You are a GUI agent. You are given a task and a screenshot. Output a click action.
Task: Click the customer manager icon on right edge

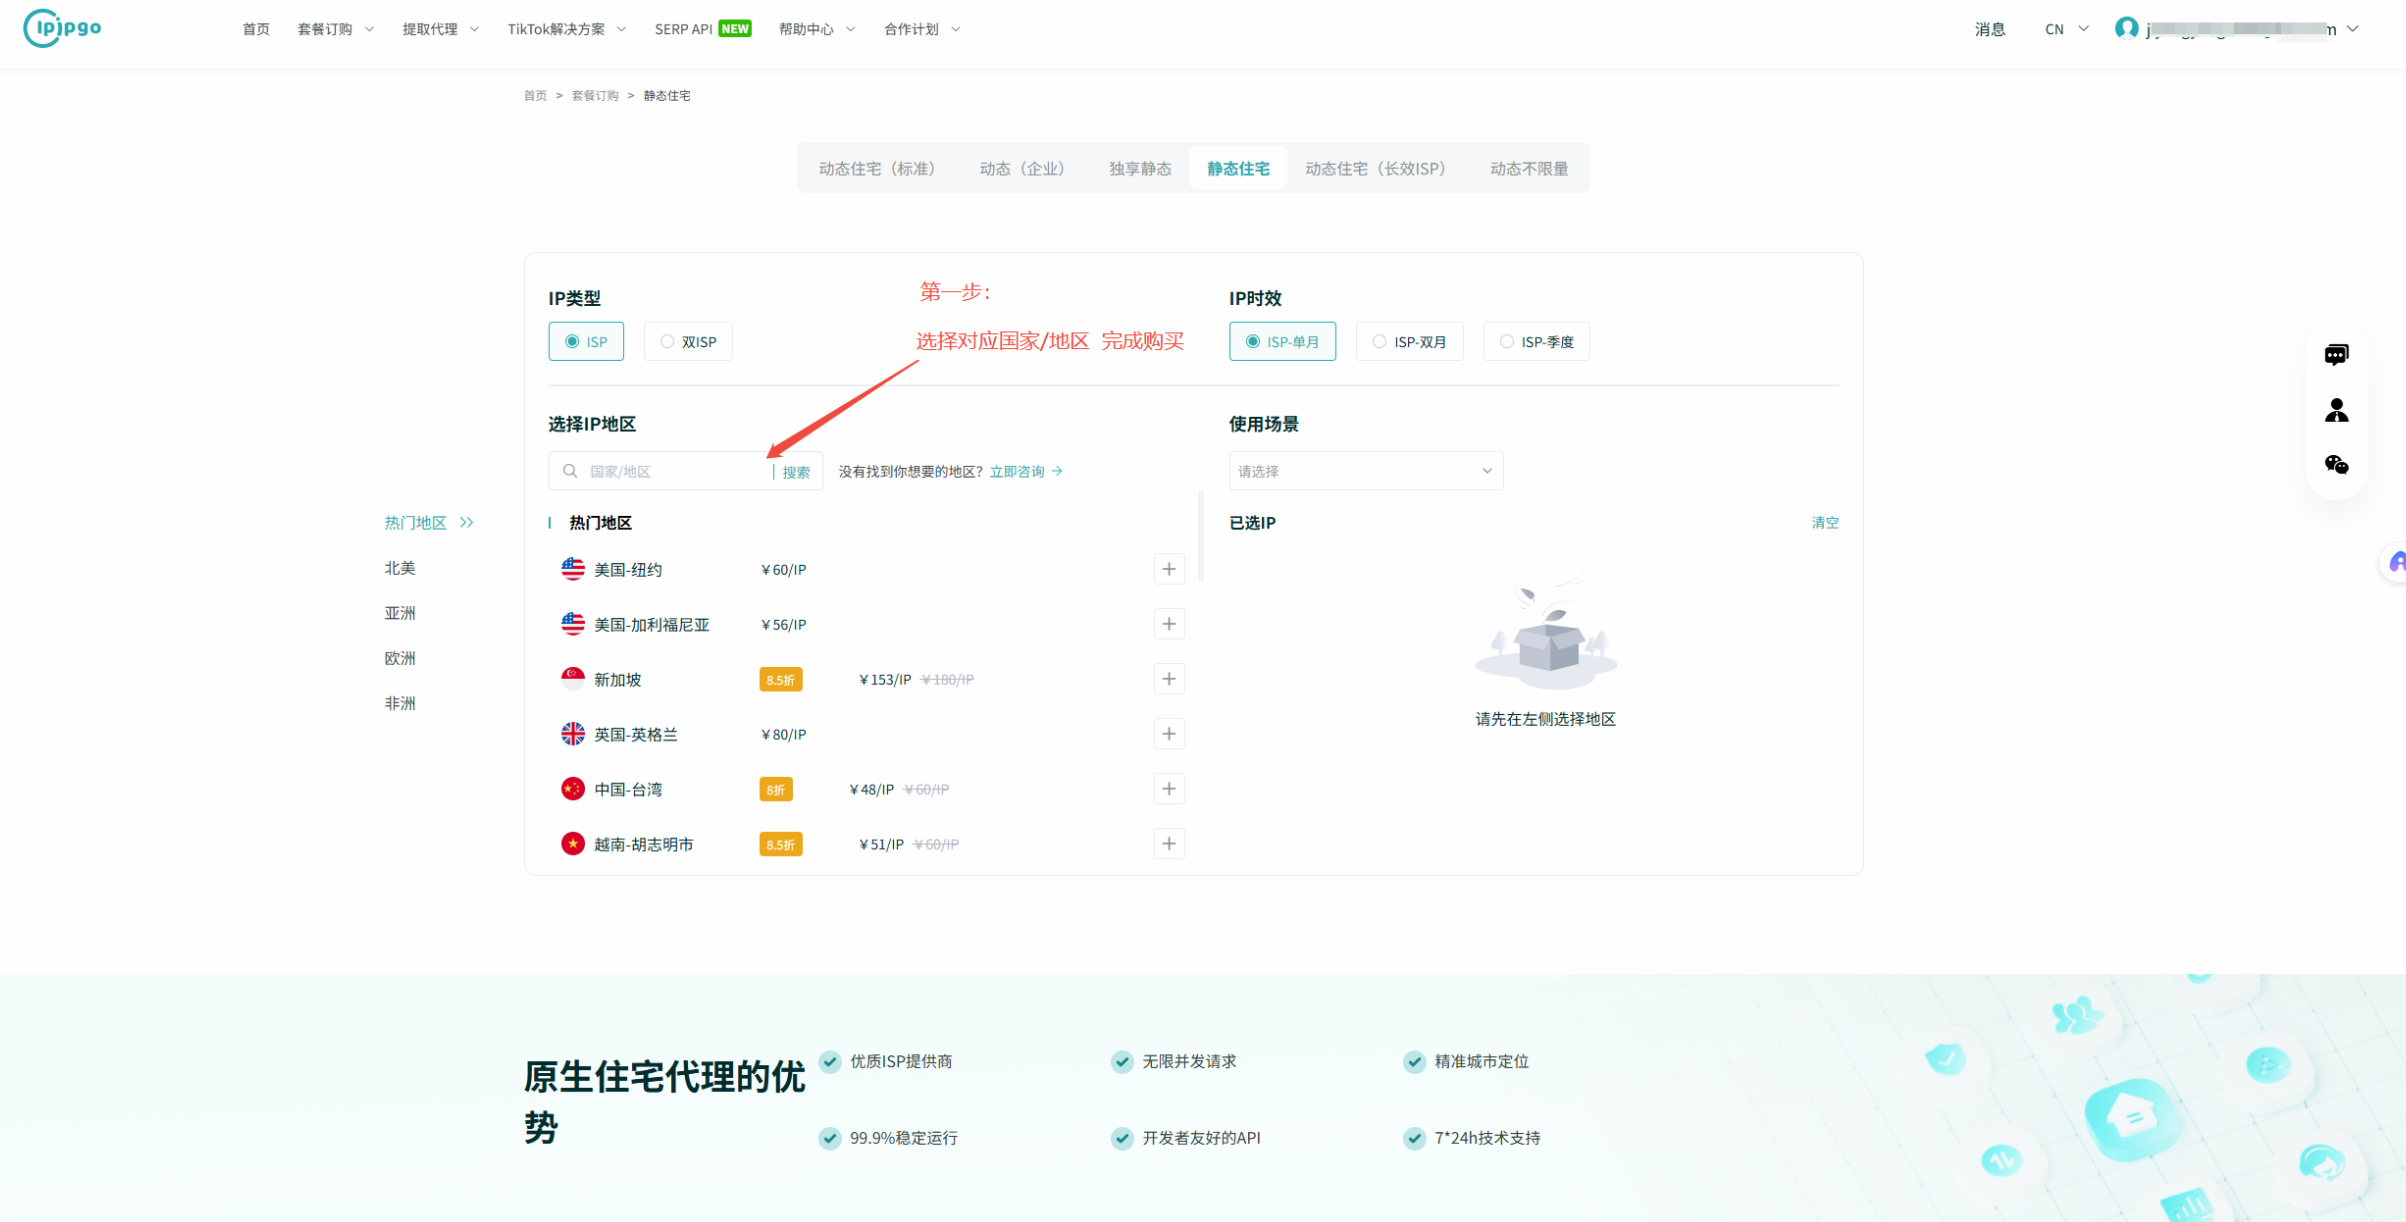click(2337, 409)
